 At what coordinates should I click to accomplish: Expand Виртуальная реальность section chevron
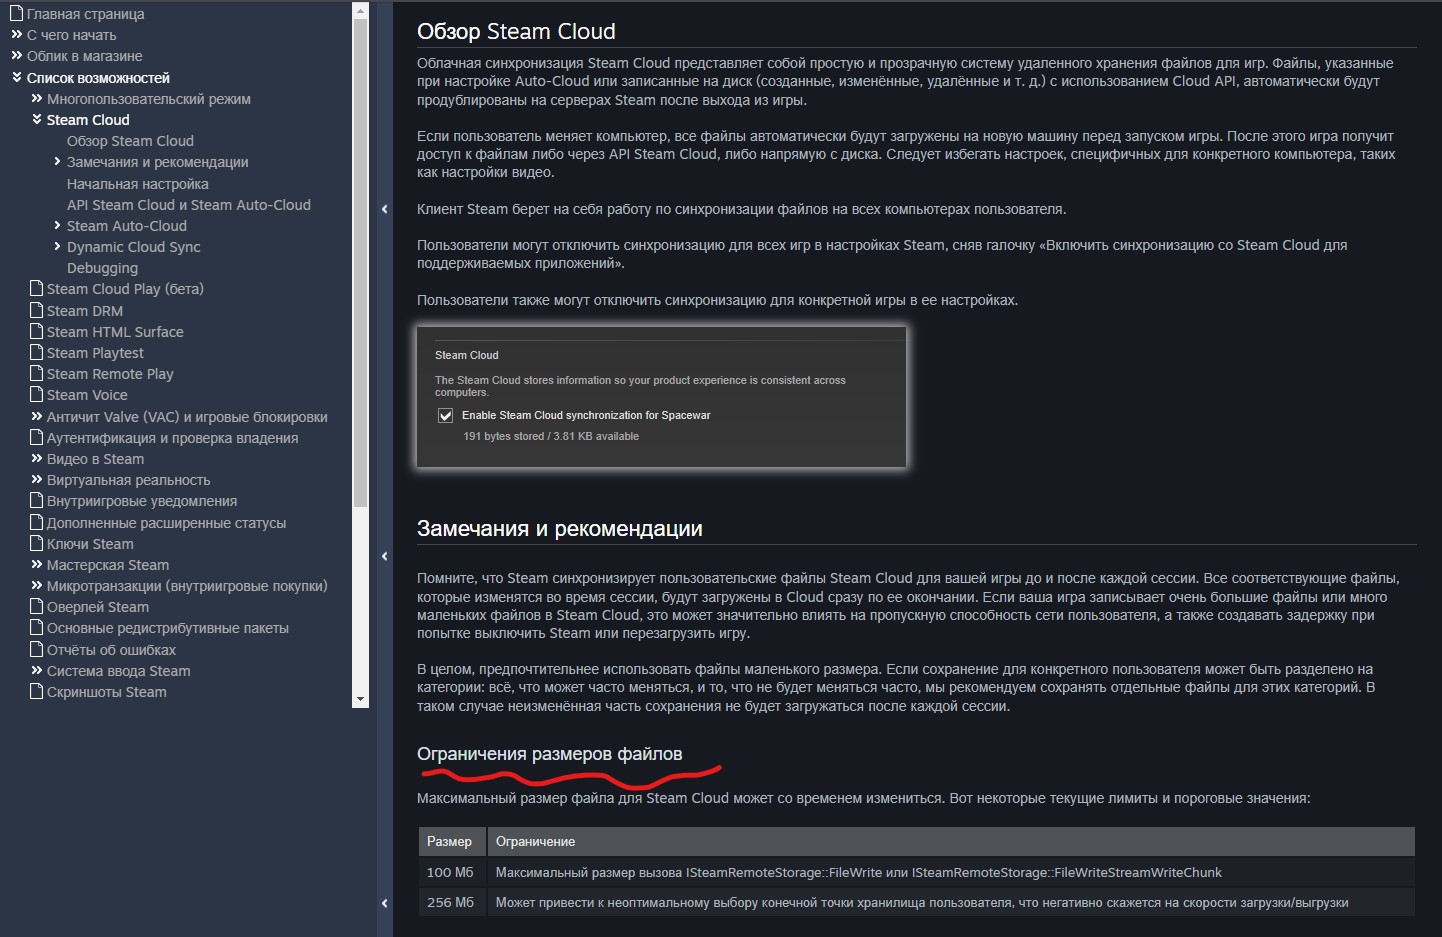pos(36,479)
